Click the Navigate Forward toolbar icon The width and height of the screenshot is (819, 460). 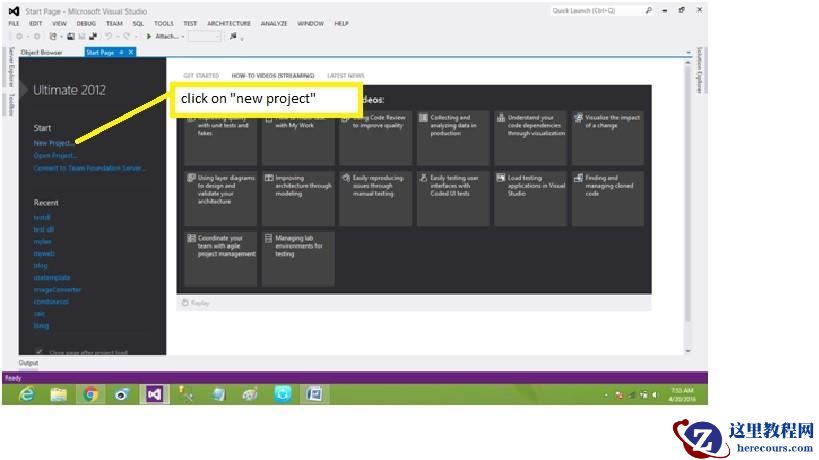coord(37,37)
